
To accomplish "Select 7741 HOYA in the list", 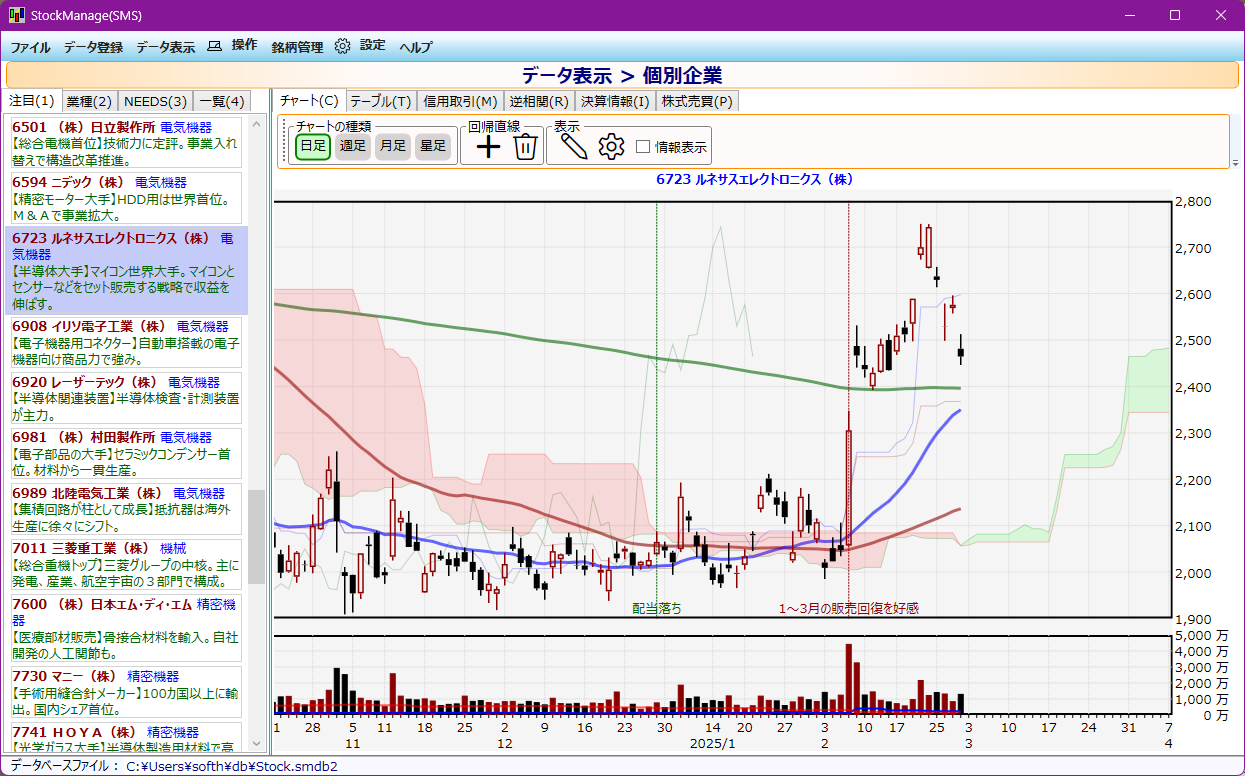I will tap(124, 738).
